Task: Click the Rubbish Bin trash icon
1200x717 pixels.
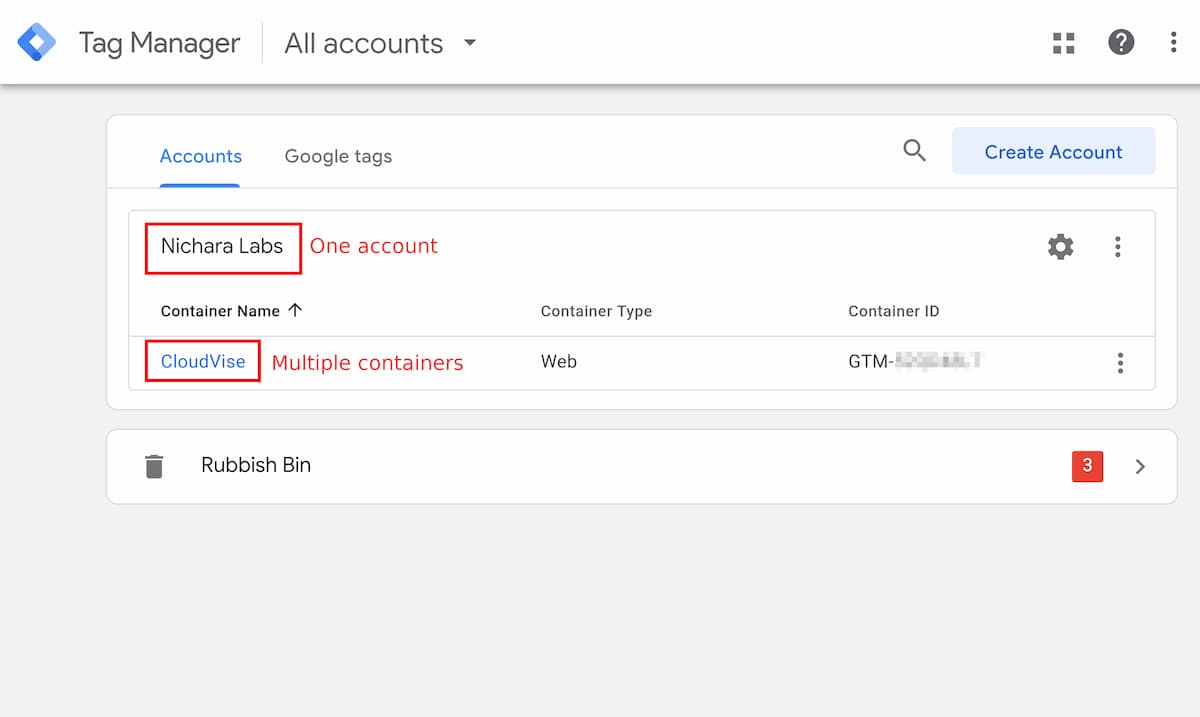Action: tap(154, 466)
